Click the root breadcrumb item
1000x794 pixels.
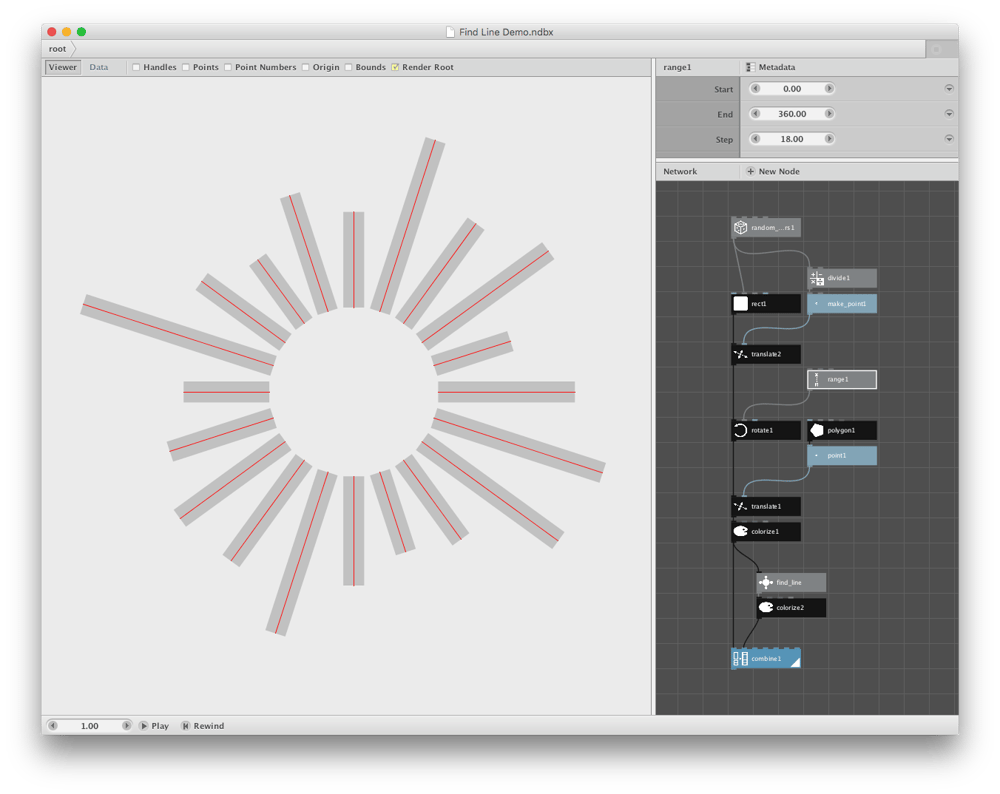click(57, 49)
